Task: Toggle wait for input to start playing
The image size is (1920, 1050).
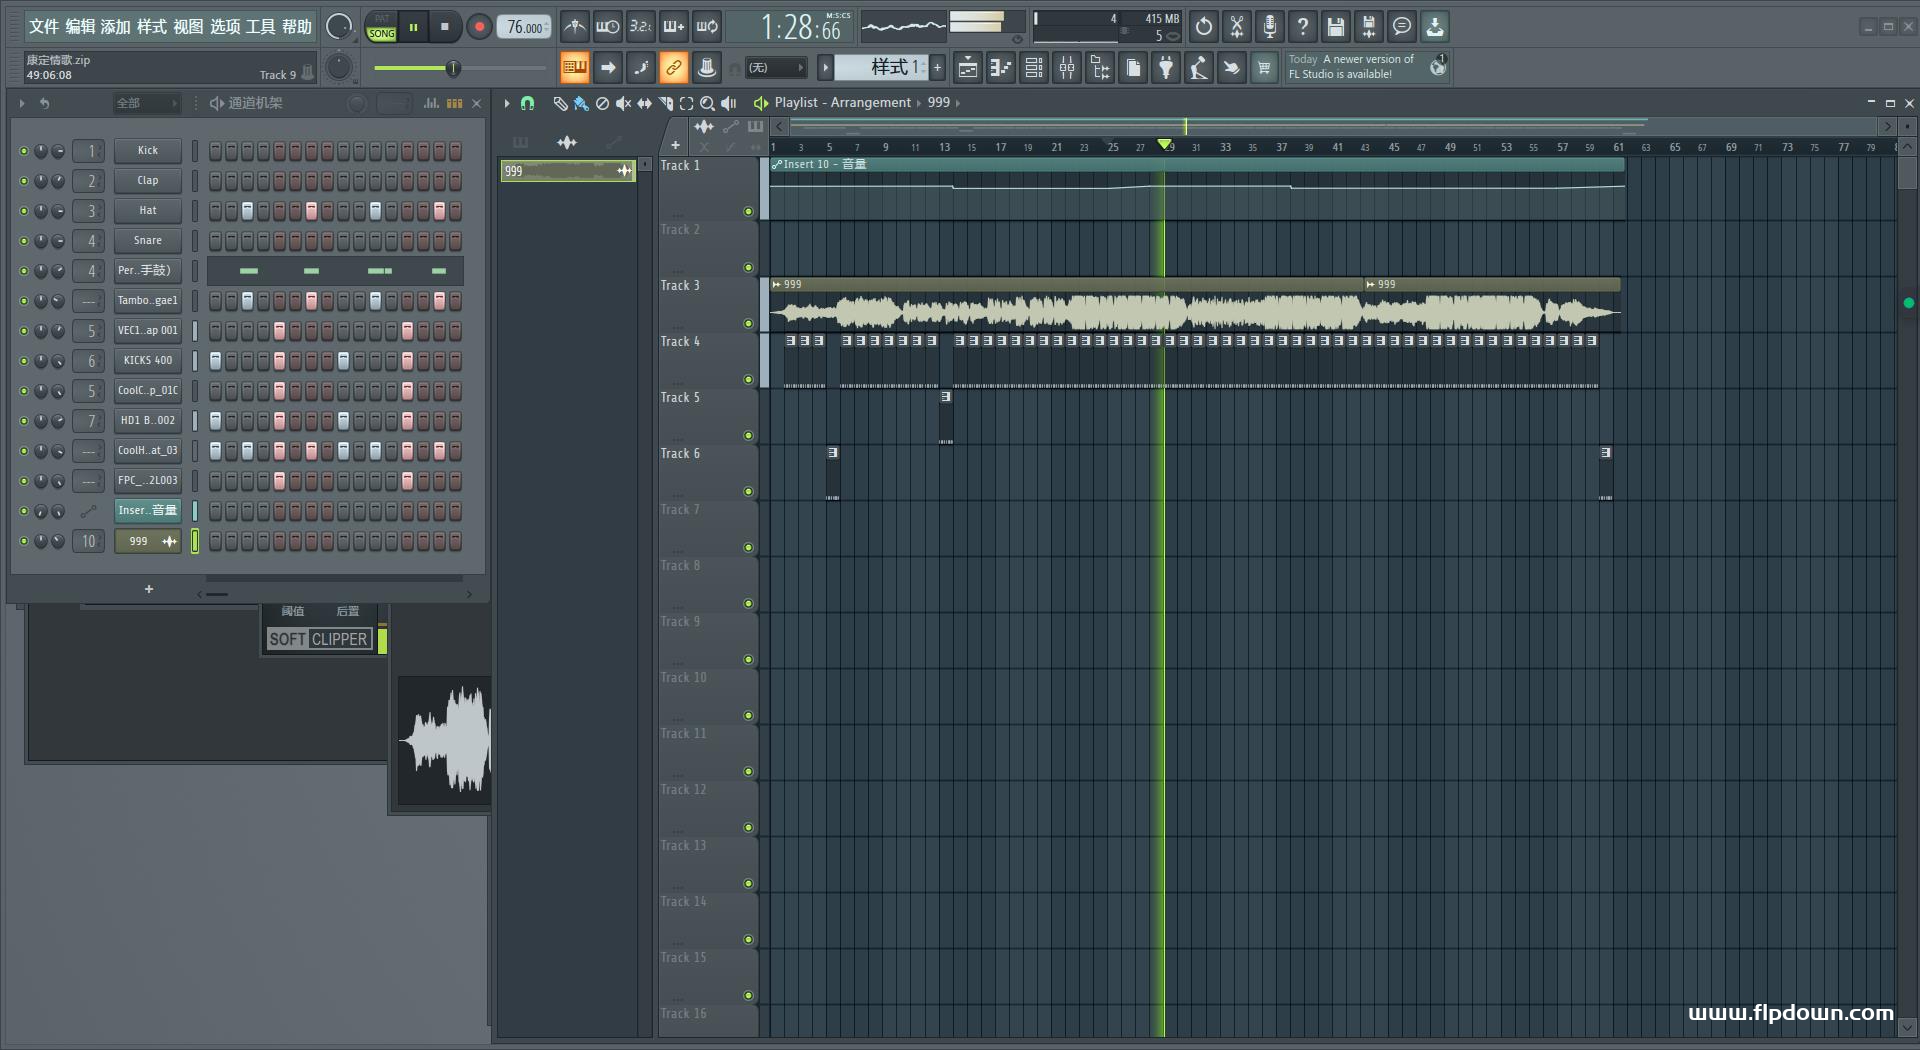Action: tap(608, 27)
